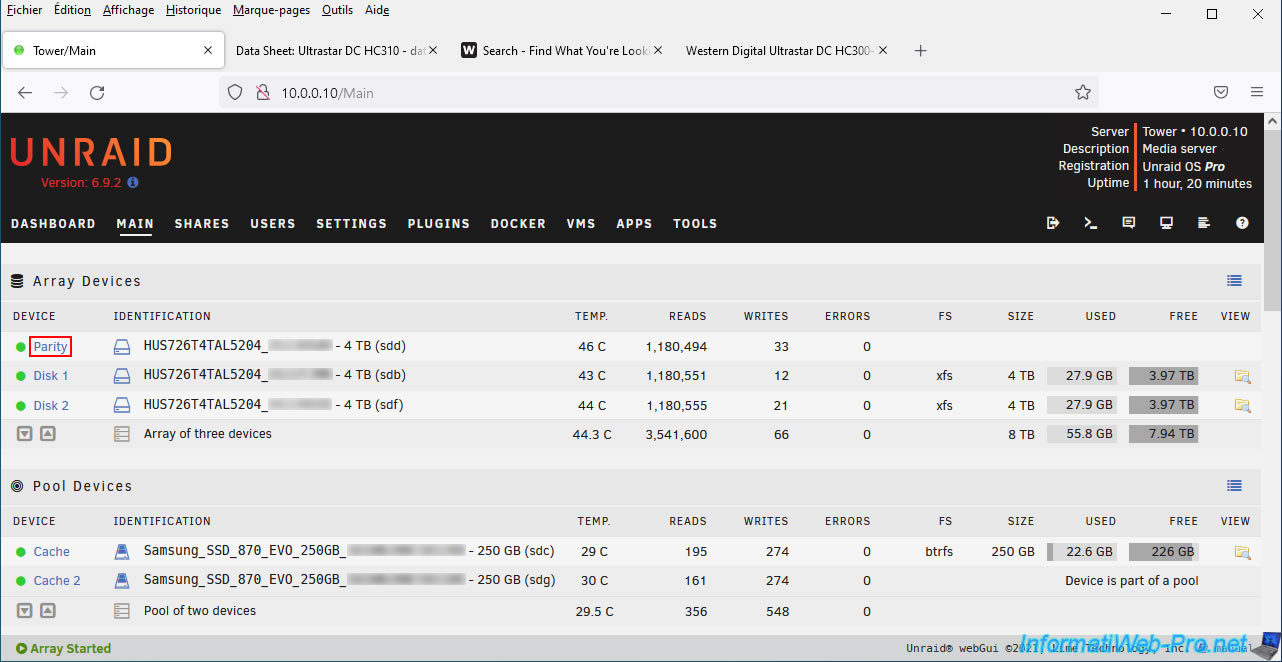This screenshot has width=1282, height=662.
Task: Click the info icon next to Version 6.9.2
Action: tap(133, 183)
